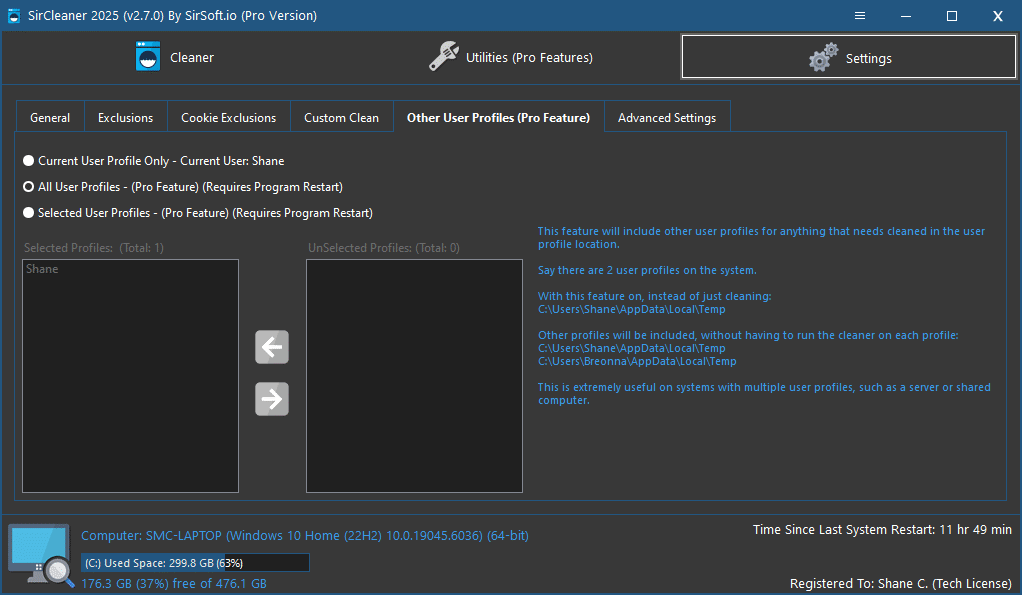This screenshot has height=595, width=1022.
Task: Click the washing machine Cleaner icon
Action: click(x=148, y=57)
